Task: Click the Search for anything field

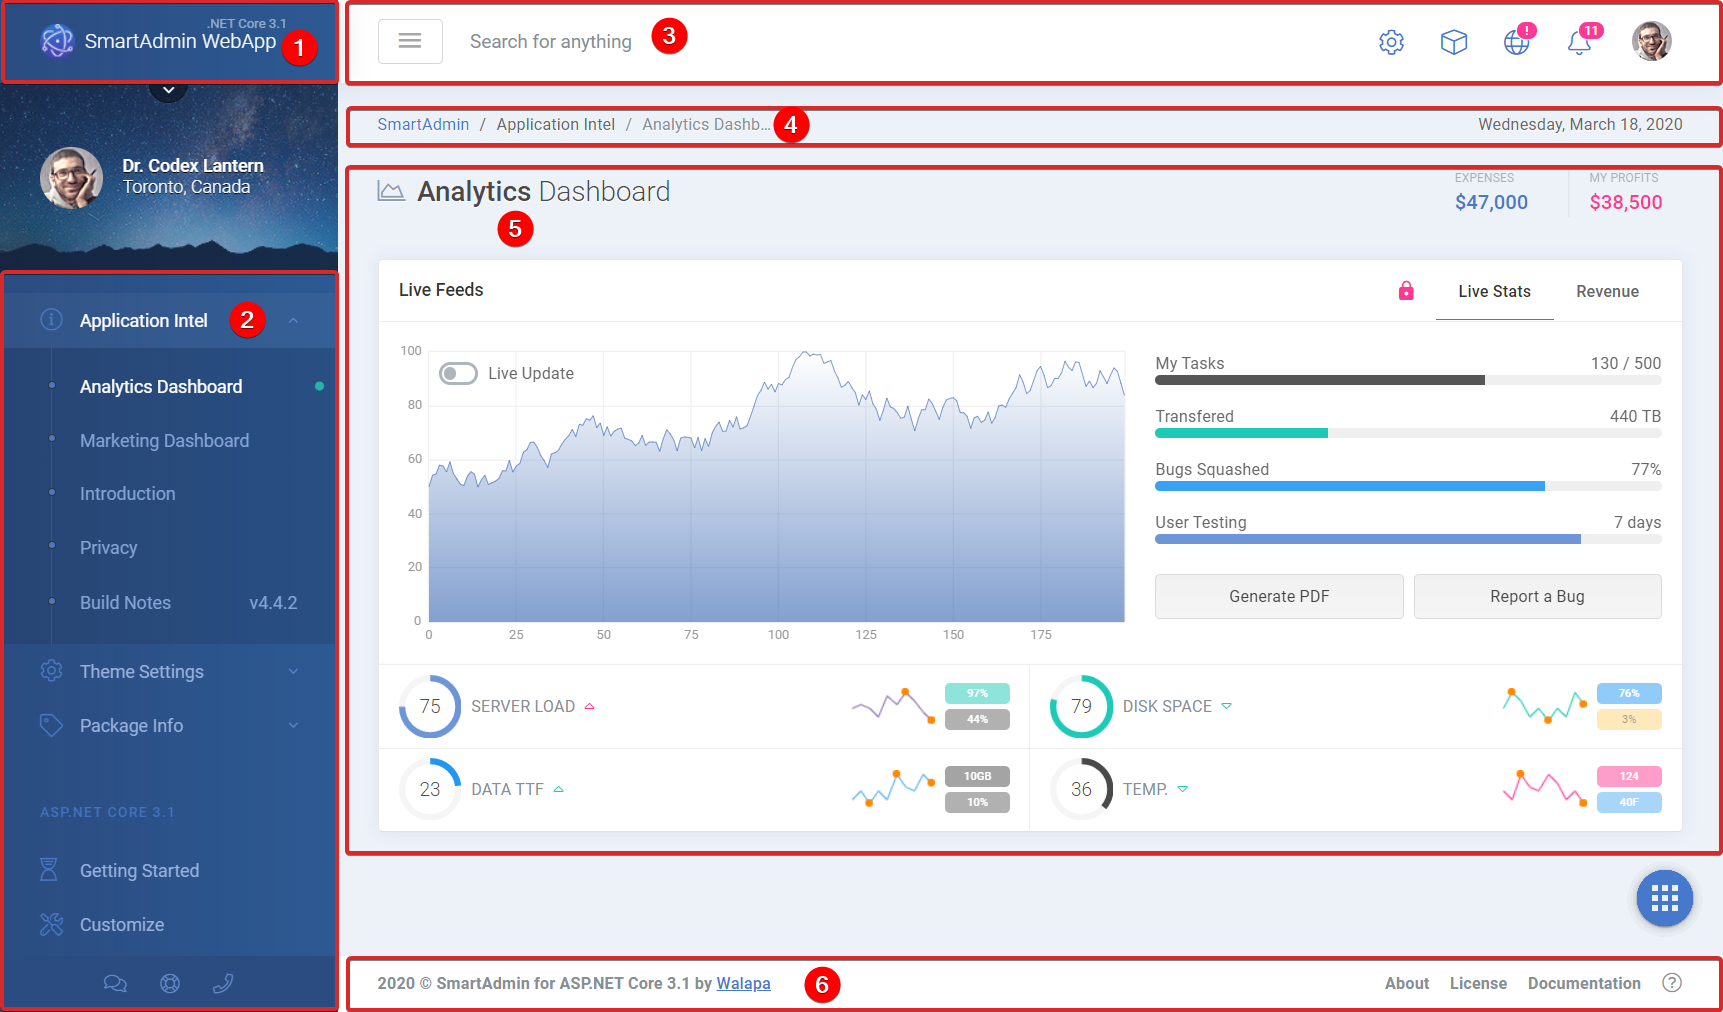Action: tap(551, 42)
